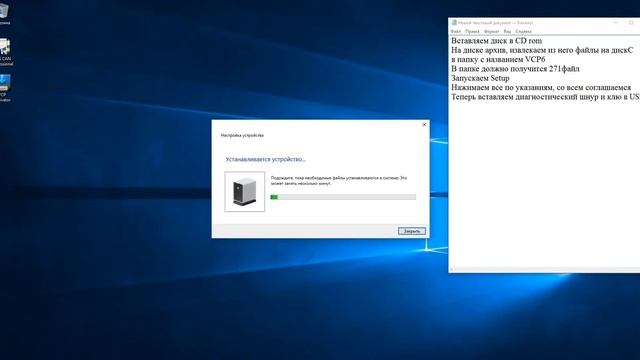This screenshot has height=360, width=640.
Task: Click the Закрыть button in device dialog
Action: [x=411, y=231]
